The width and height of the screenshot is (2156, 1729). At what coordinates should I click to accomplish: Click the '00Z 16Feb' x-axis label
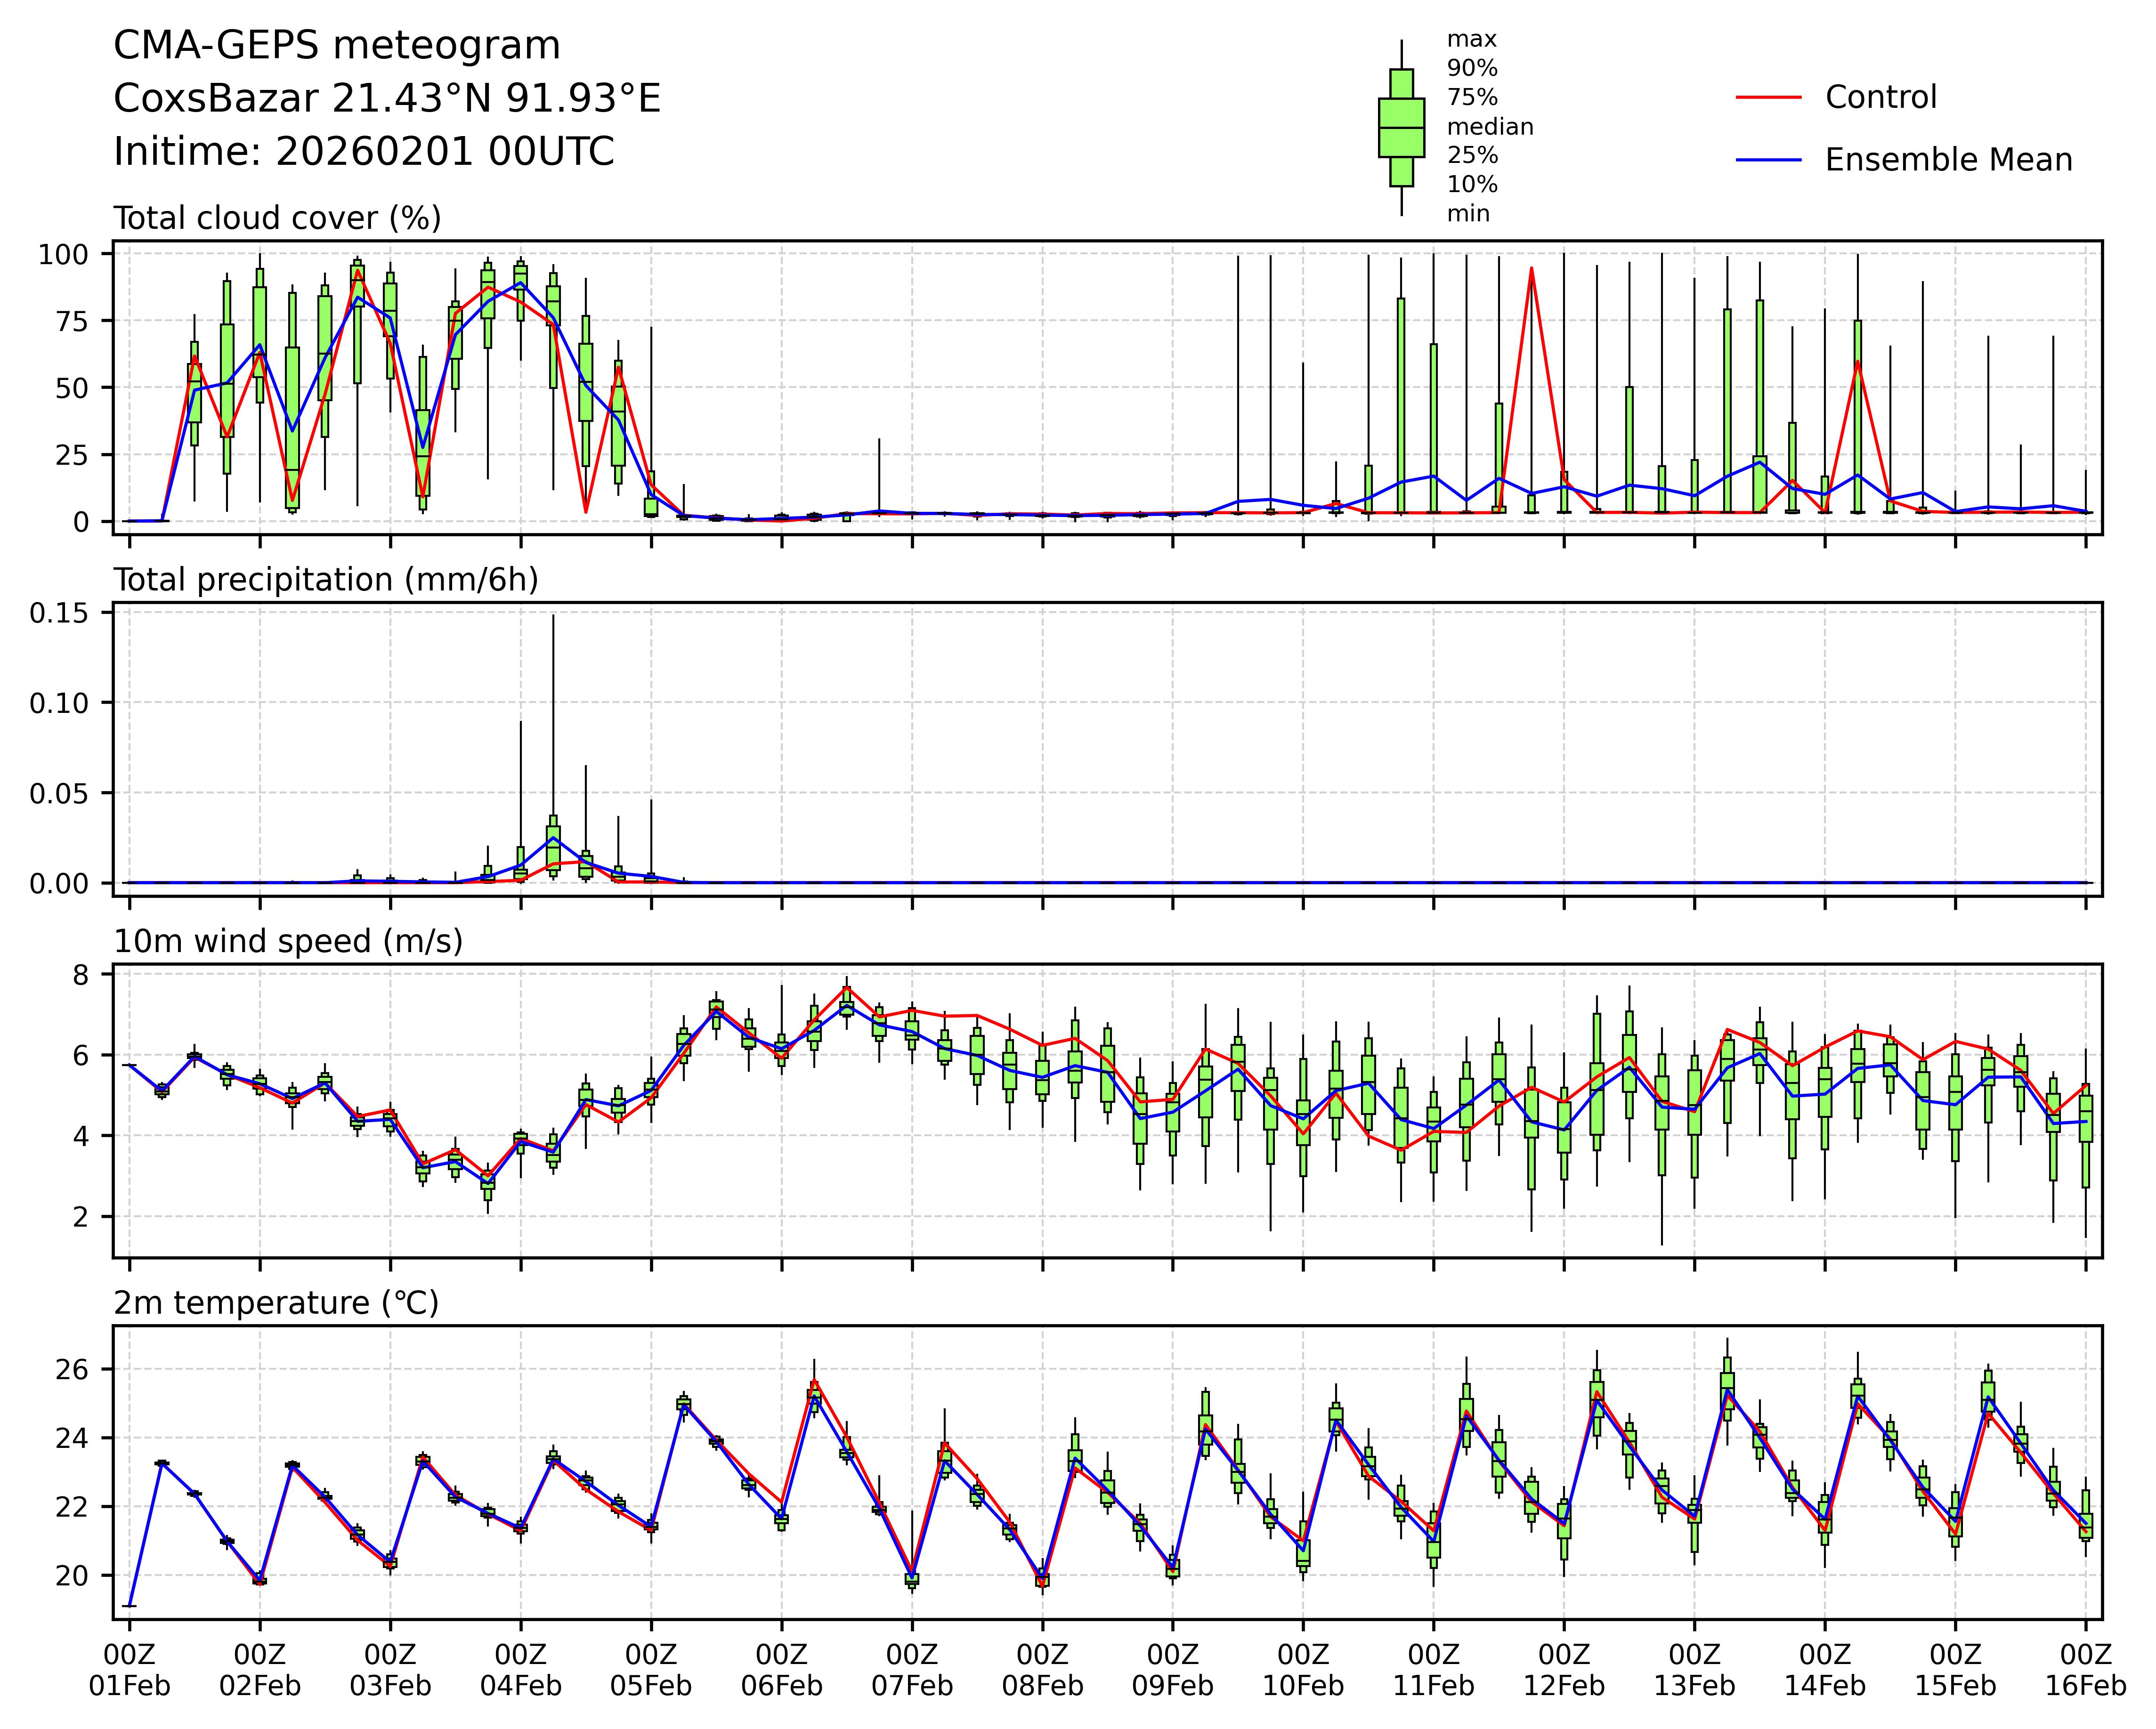pyautogui.click(x=2085, y=1670)
